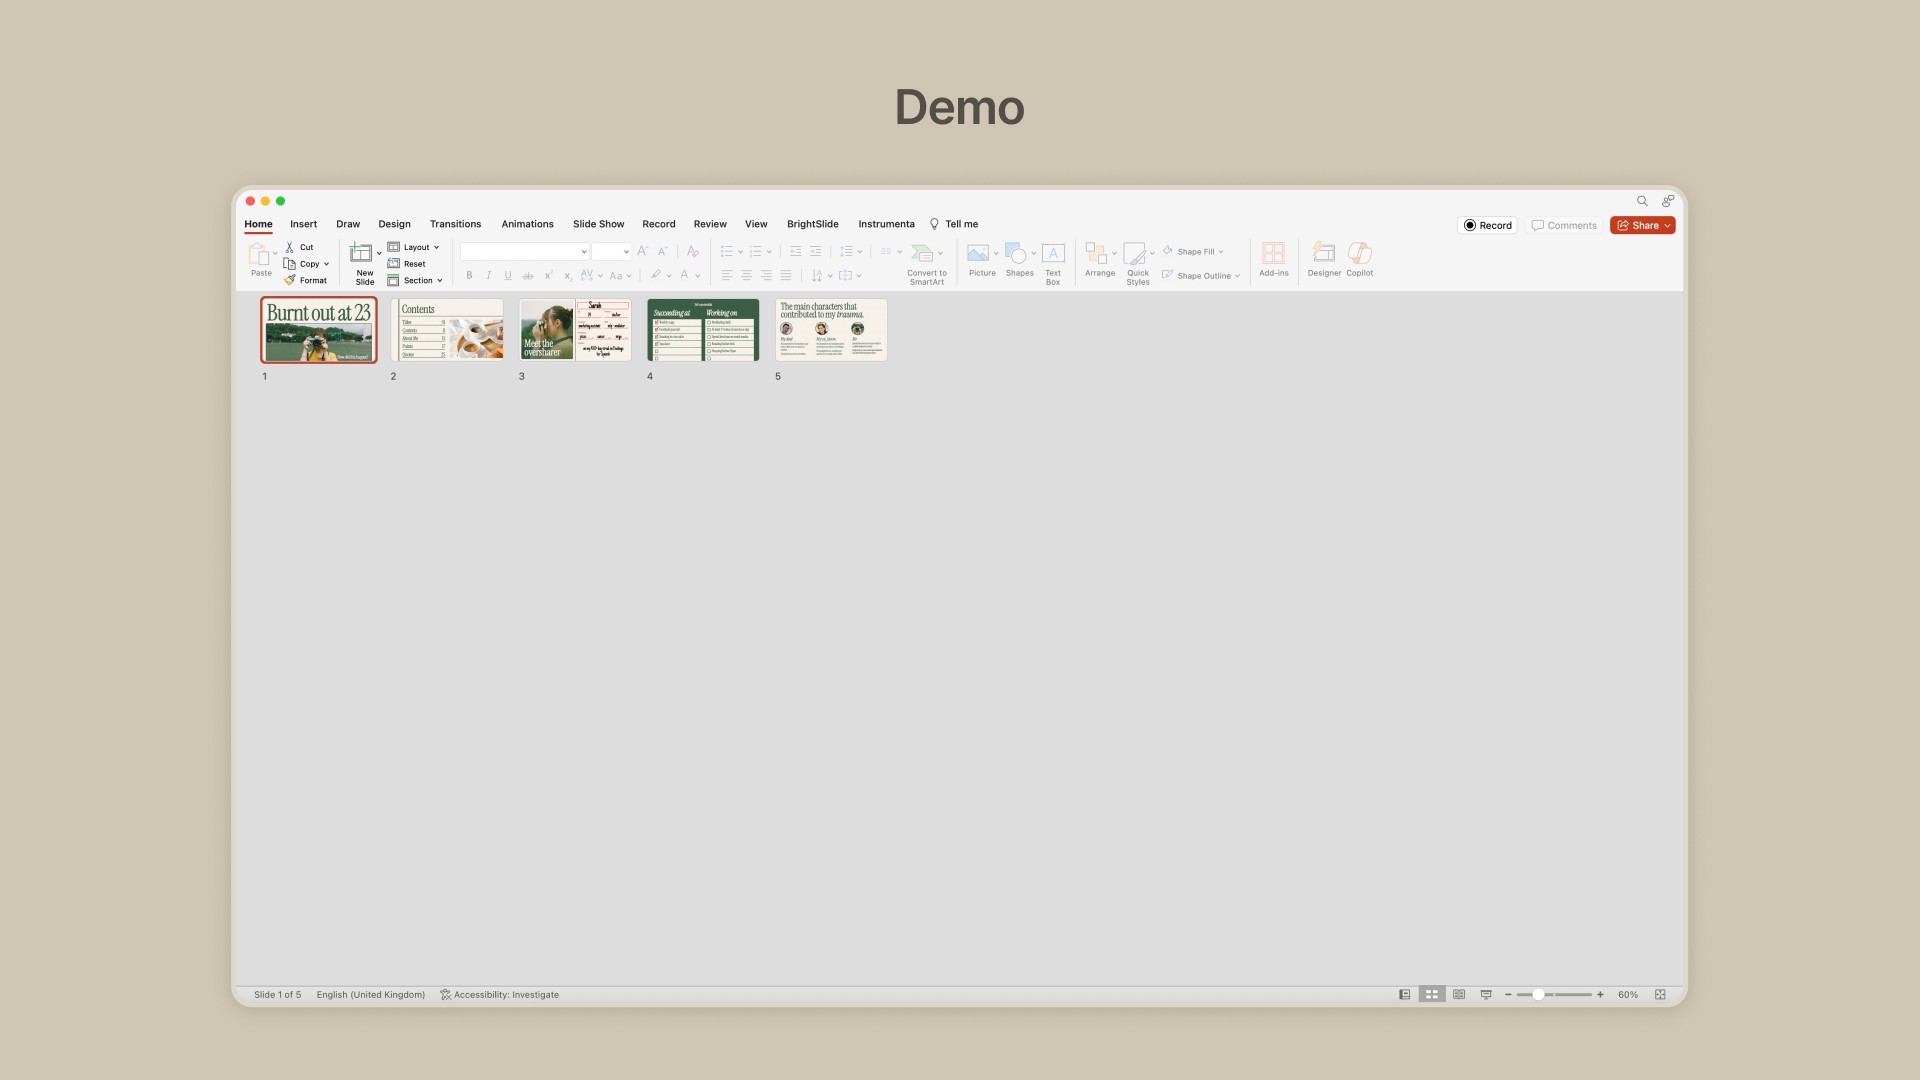
Task: Click the search magnifier icon
Action: point(1642,201)
